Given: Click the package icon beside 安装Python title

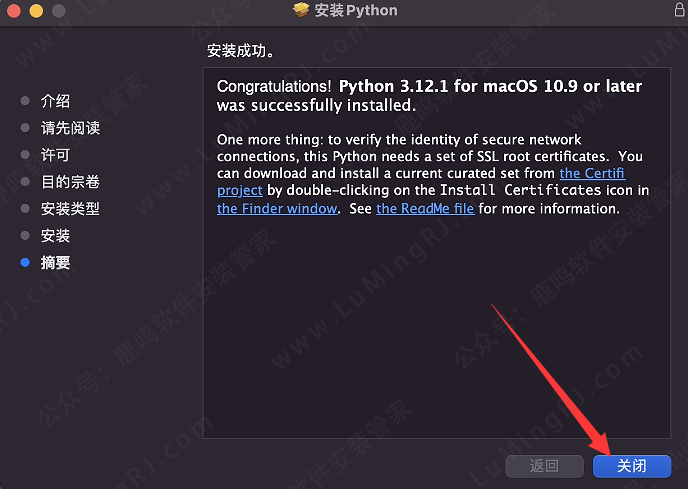Looking at the screenshot, I should tap(301, 10).
